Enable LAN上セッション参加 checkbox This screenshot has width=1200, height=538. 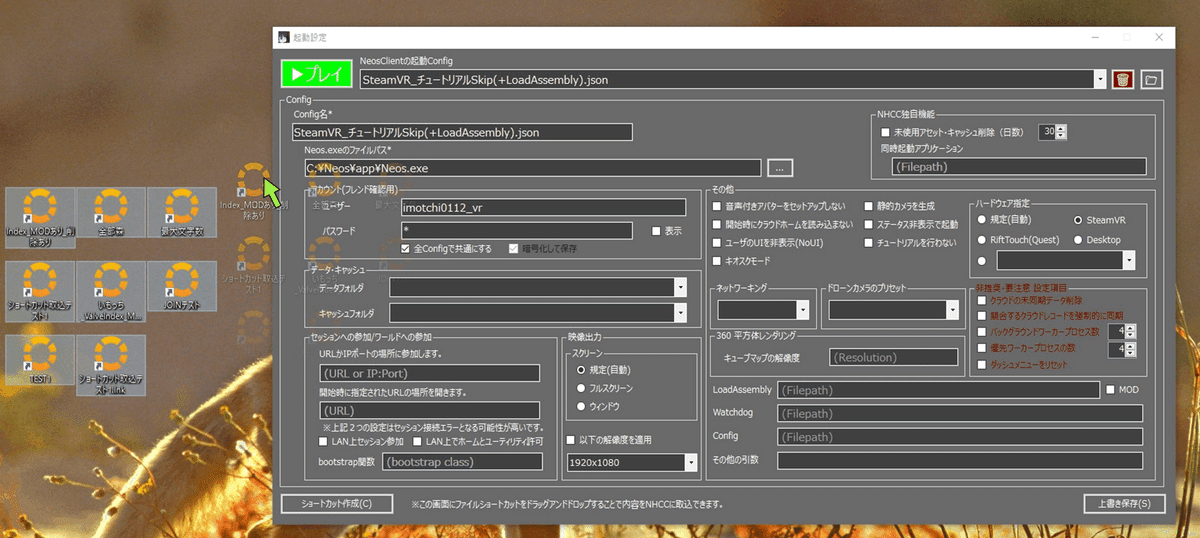pyautogui.click(x=323, y=441)
